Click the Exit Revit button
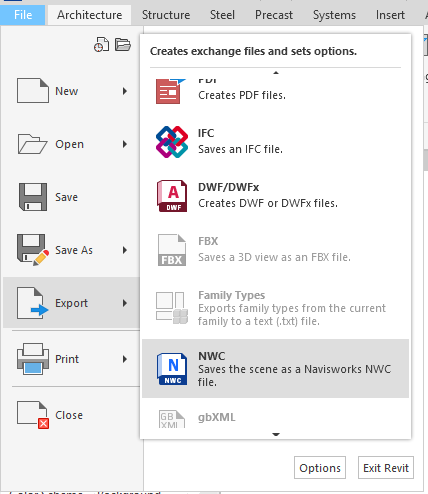Screen dimensions: 428x494 pyautogui.click(x=386, y=468)
